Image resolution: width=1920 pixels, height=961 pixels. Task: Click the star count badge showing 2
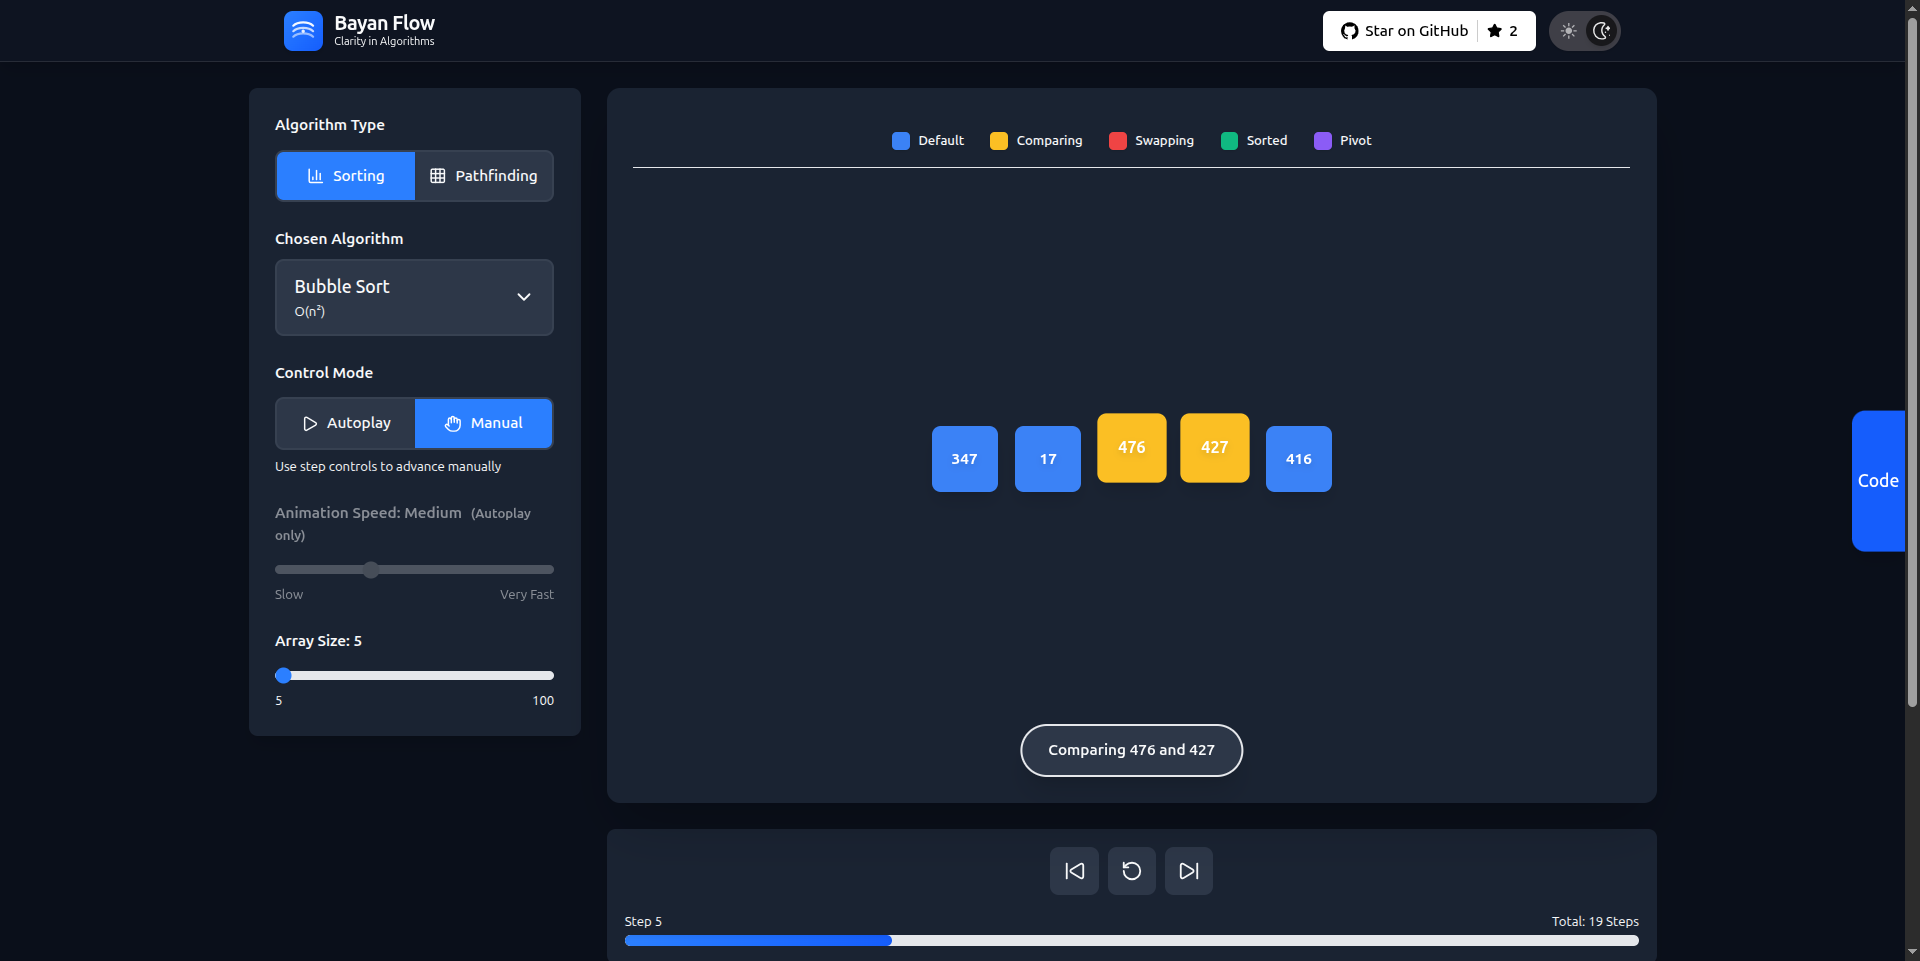click(1503, 31)
